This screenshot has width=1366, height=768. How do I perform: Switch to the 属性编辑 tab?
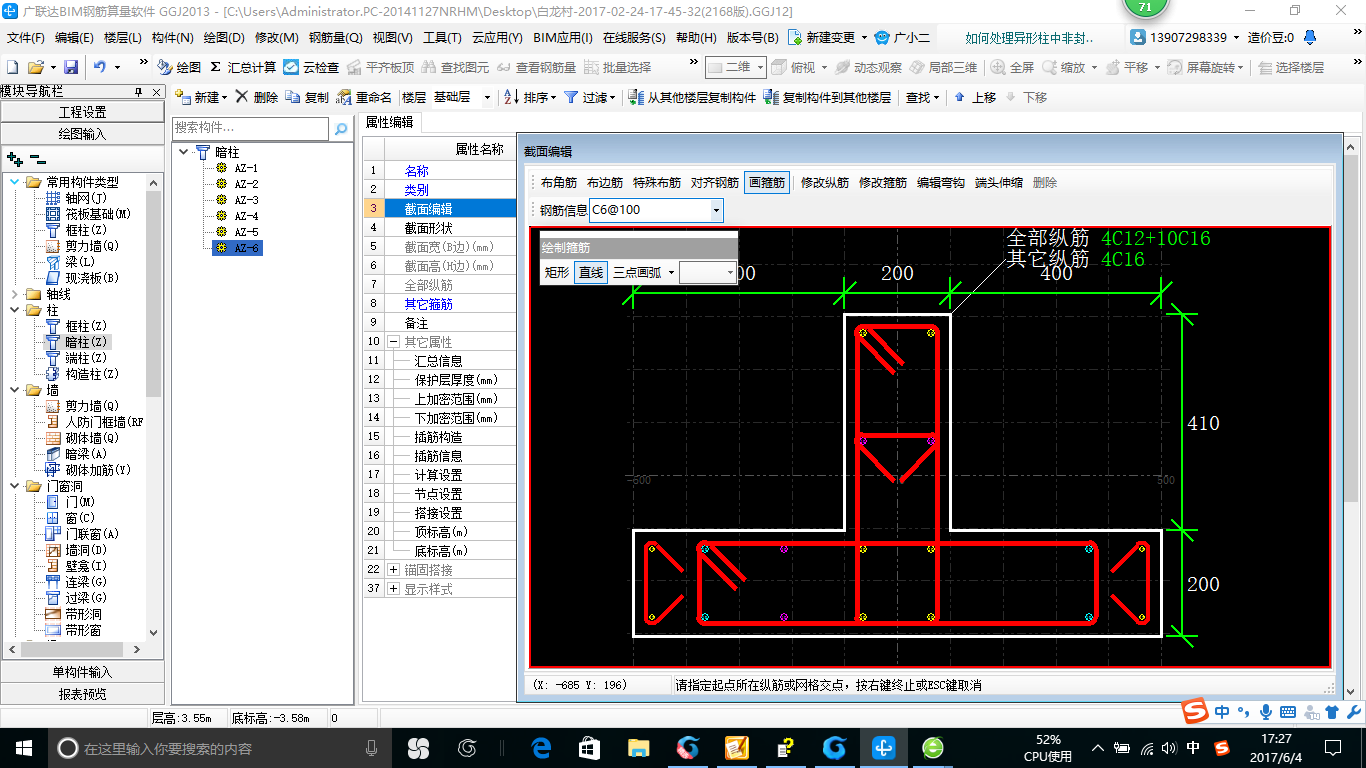[389, 122]
